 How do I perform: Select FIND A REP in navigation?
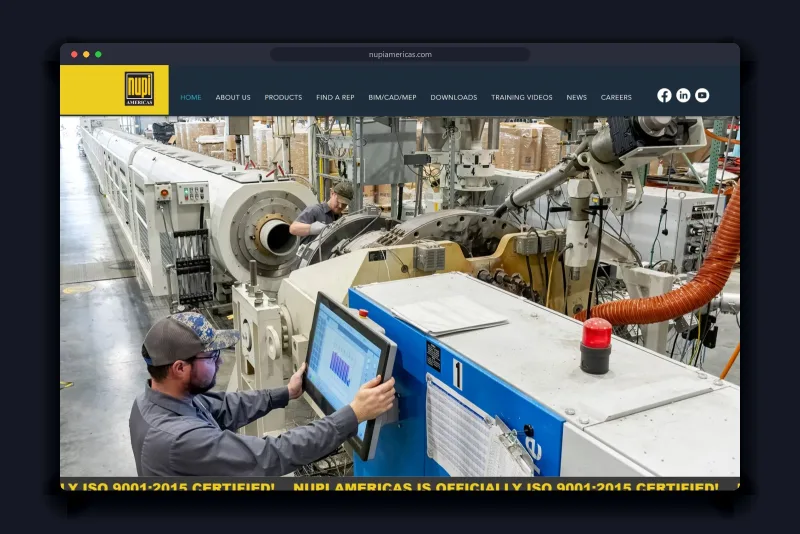click(335, 97)
